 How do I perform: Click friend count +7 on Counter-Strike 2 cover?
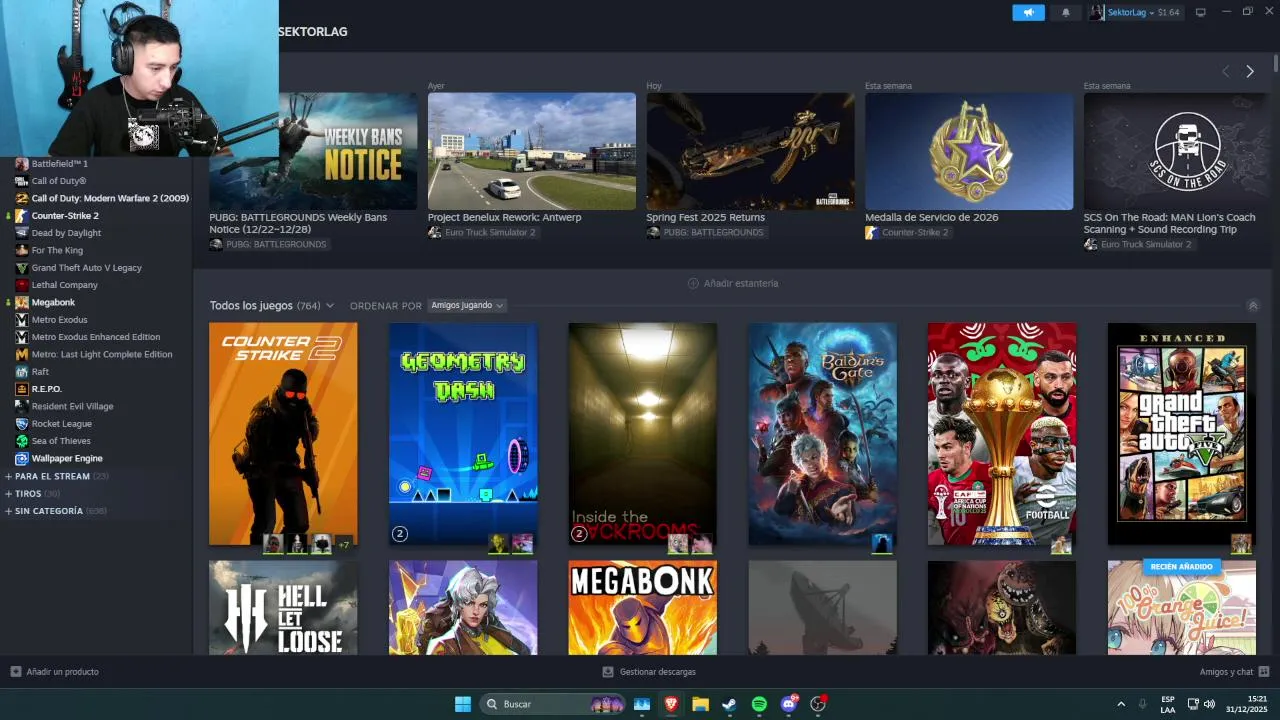pyautogui.click(x=344, y=545)
